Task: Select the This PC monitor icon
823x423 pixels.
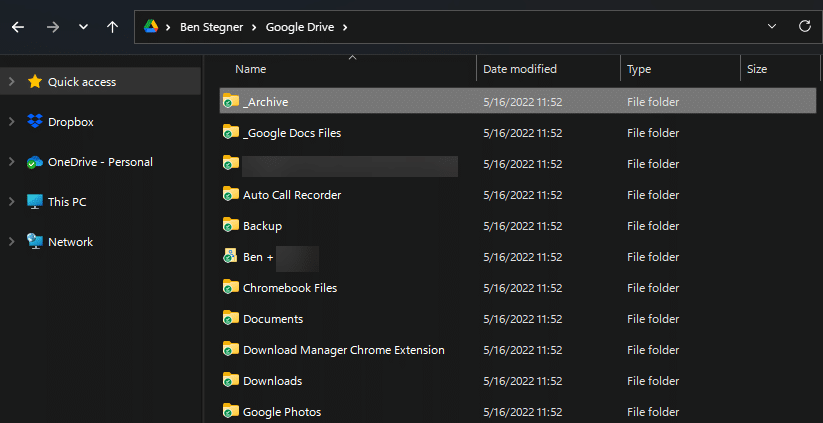Action: 35,202
